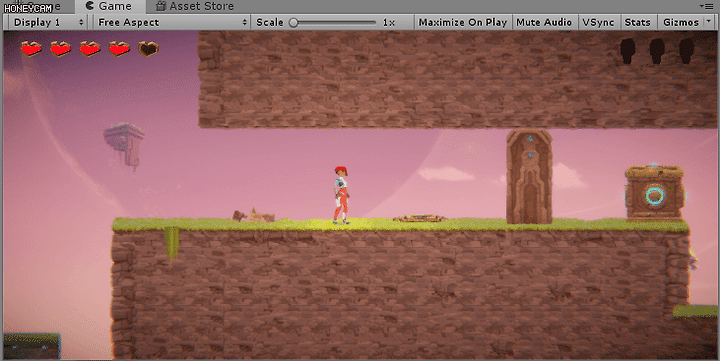Toggle Maximize On Play

point(463,22)
